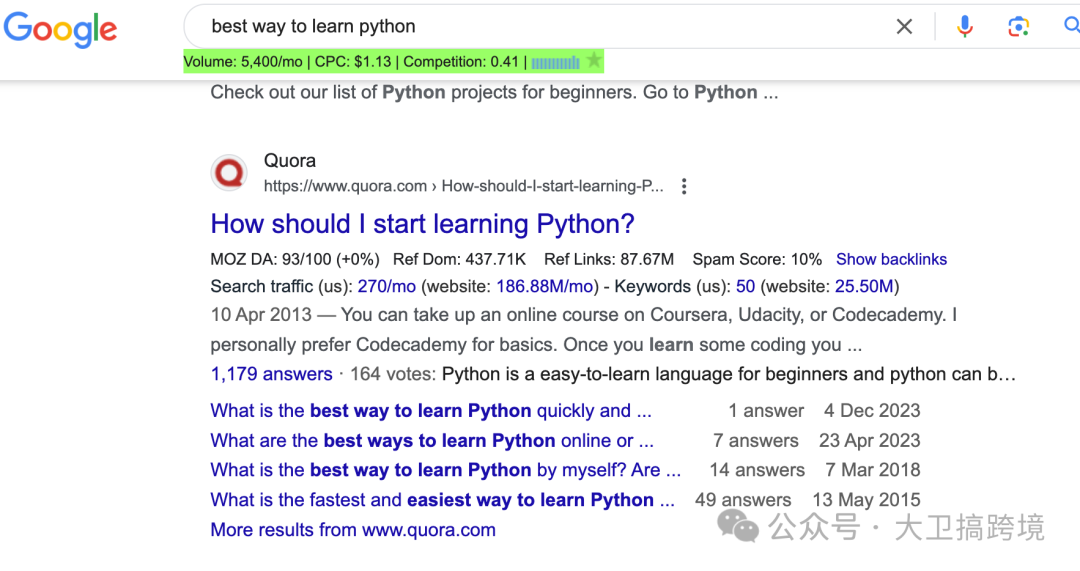Open three-dot menu for Quora result
The width and height of the screenshot is (1080, 571).
click(x=683, y=187)
